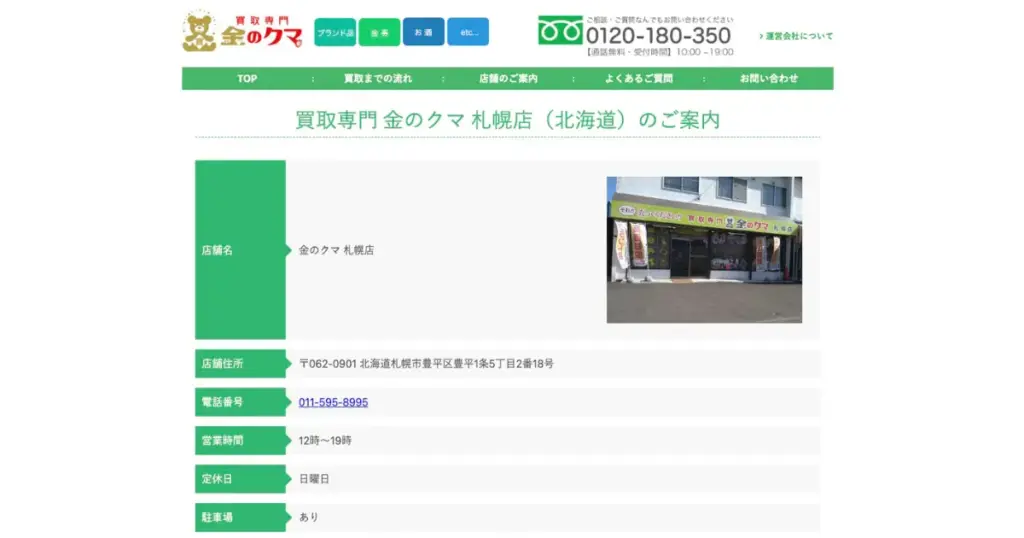The image size is (1024, 538).
Task: Select the お酒 category button
Action: [x=423, y=32]
